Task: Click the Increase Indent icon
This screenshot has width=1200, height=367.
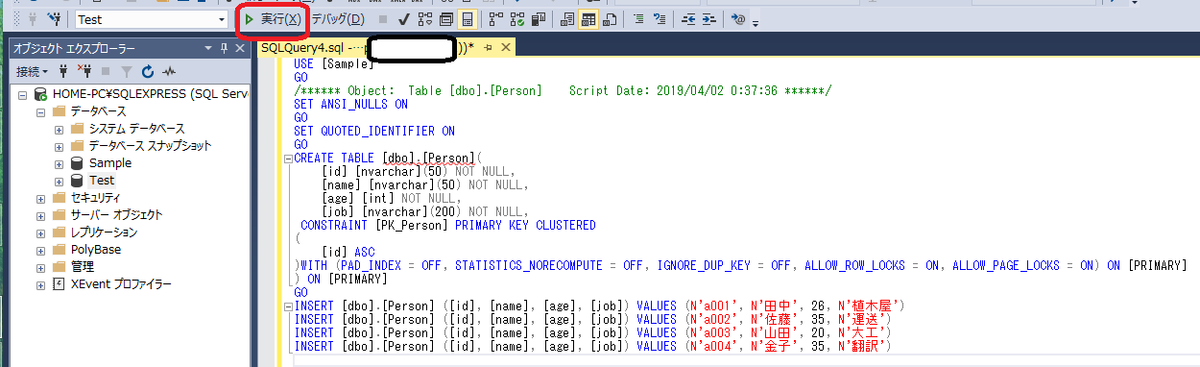Action: (x=708, y=19)
